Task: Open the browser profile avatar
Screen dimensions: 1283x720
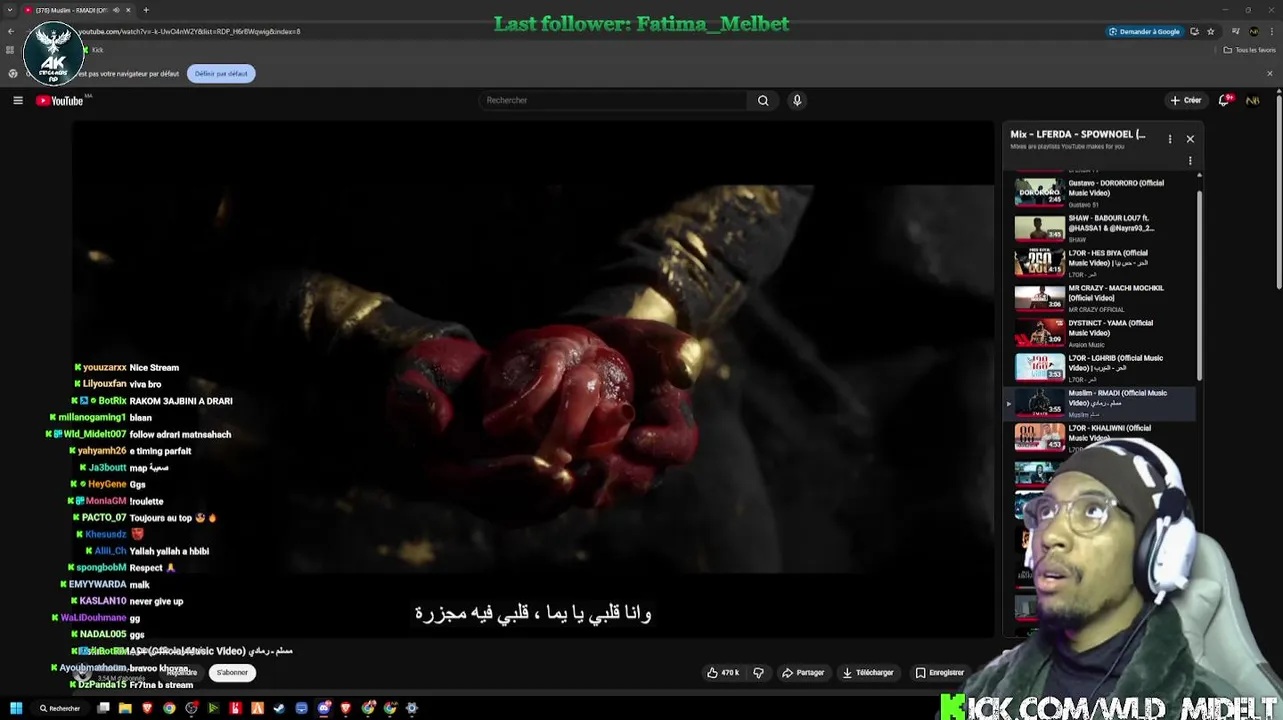Action: (x=1254, y=31)
